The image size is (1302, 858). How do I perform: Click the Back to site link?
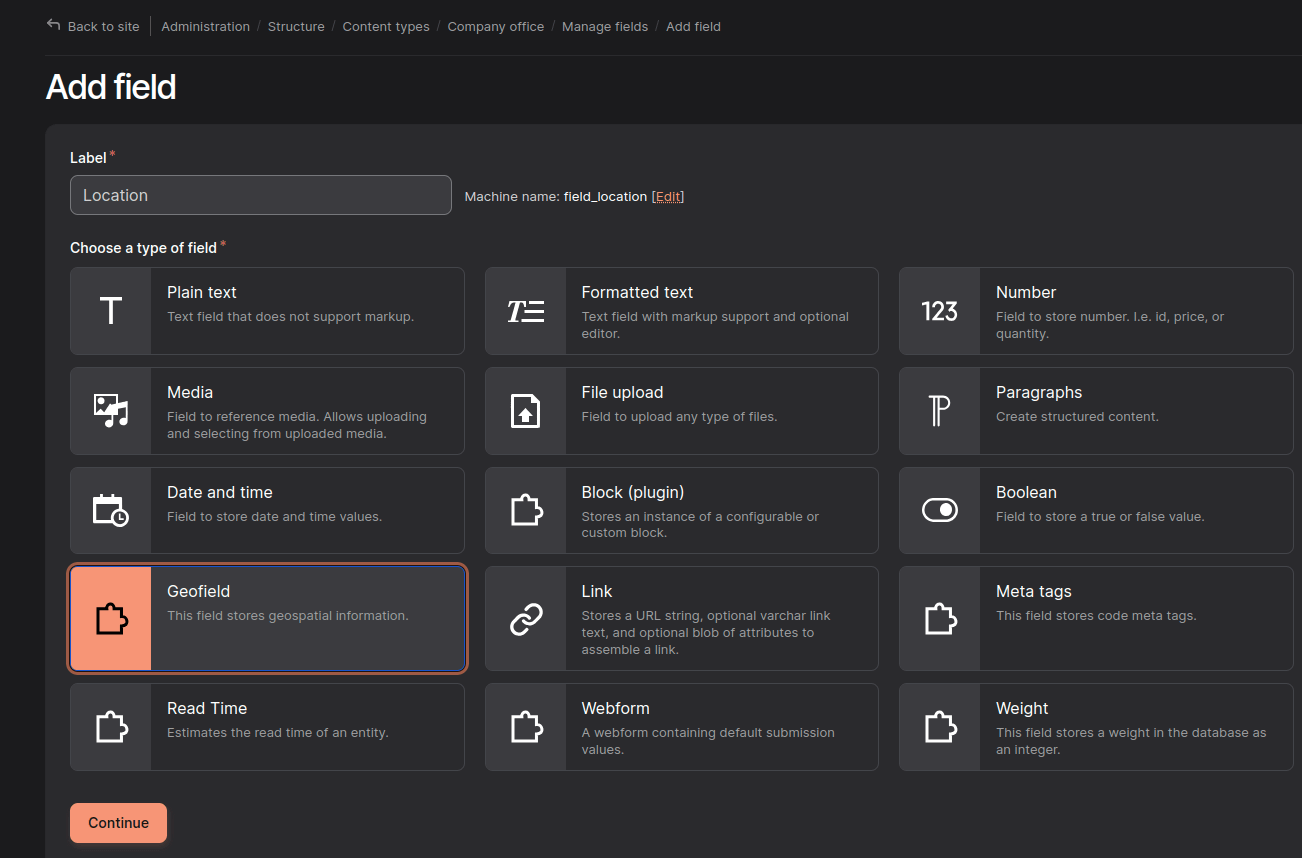94,27
